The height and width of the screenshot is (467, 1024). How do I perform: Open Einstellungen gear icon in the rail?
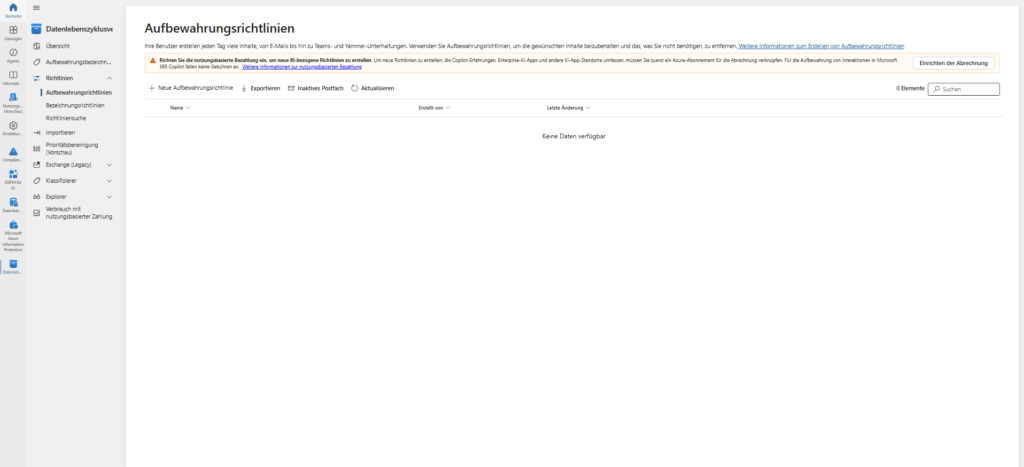coord(13,128)
